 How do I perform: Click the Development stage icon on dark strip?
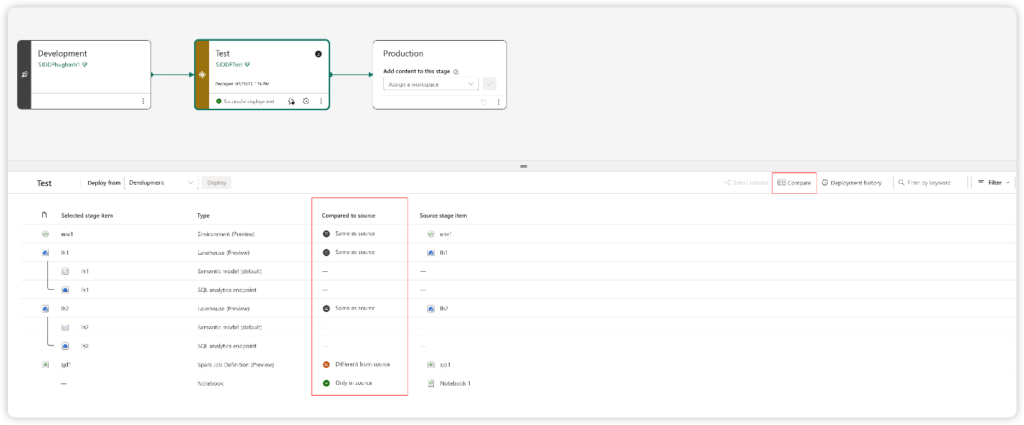tap(24, 74)
